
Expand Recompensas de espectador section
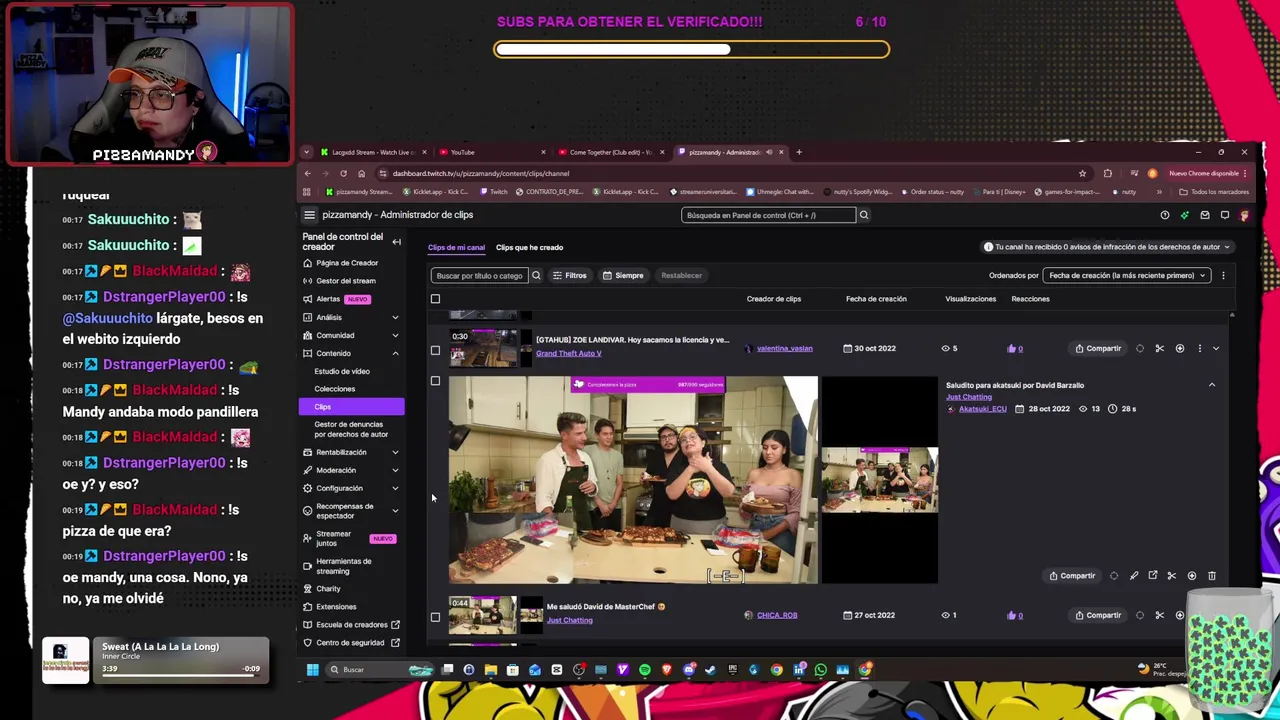(395, 510)
